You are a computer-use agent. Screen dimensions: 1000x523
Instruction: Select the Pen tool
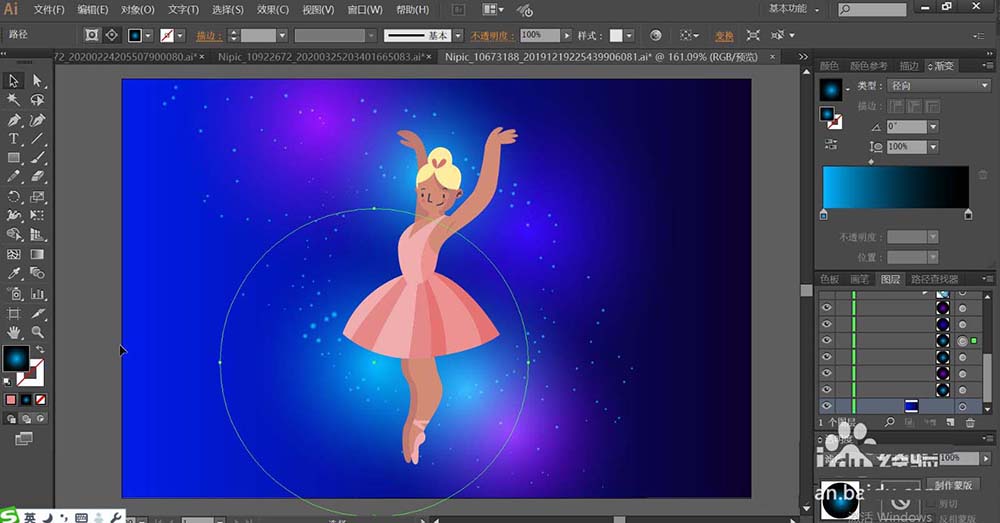point(14,119)
